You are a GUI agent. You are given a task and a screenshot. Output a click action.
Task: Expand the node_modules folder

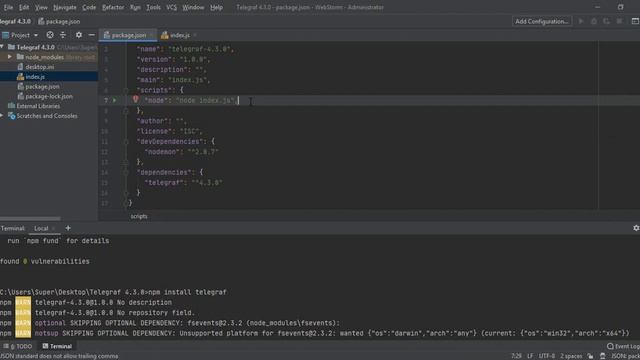click(10, 57)
